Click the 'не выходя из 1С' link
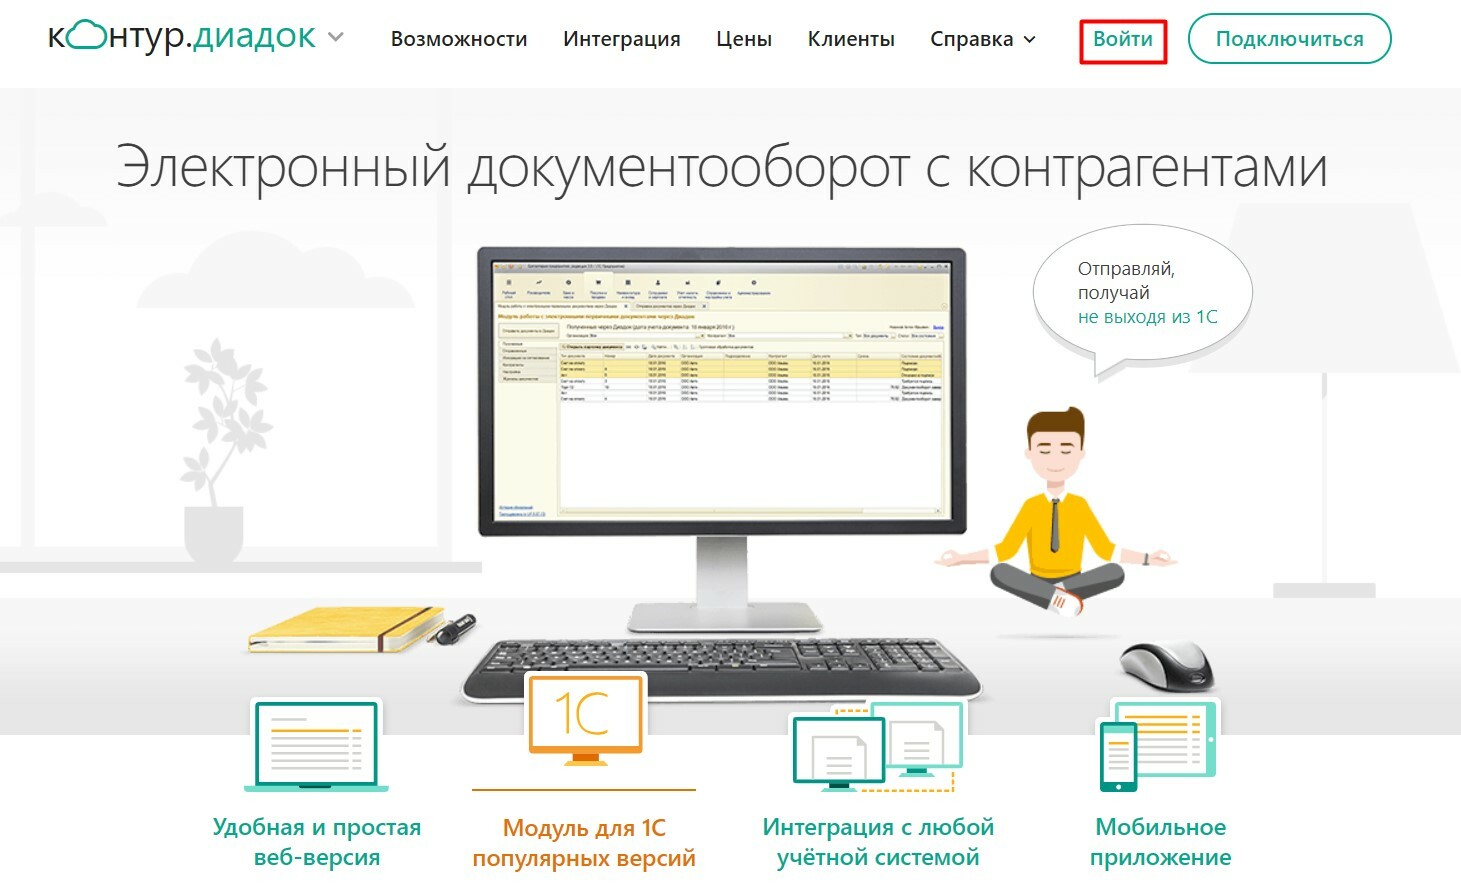 [x=1147, y=317]
